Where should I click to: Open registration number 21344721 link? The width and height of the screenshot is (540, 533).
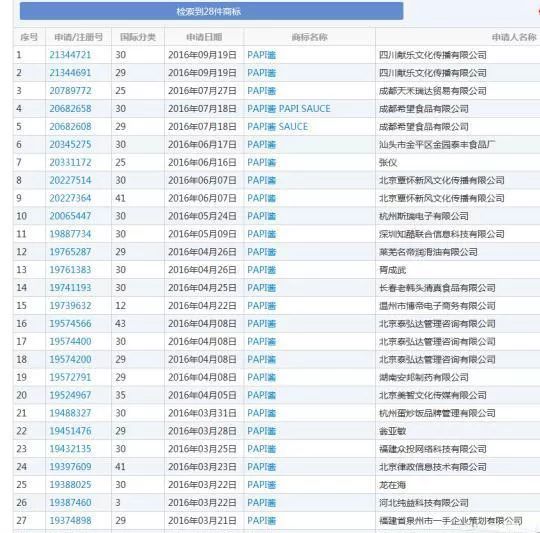tap(70, 55)
